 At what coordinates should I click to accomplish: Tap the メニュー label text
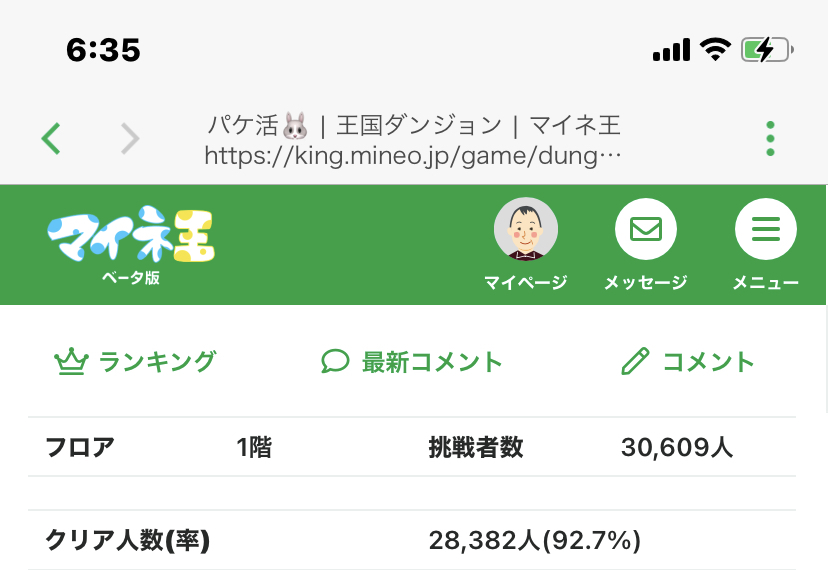click(765, 283)
